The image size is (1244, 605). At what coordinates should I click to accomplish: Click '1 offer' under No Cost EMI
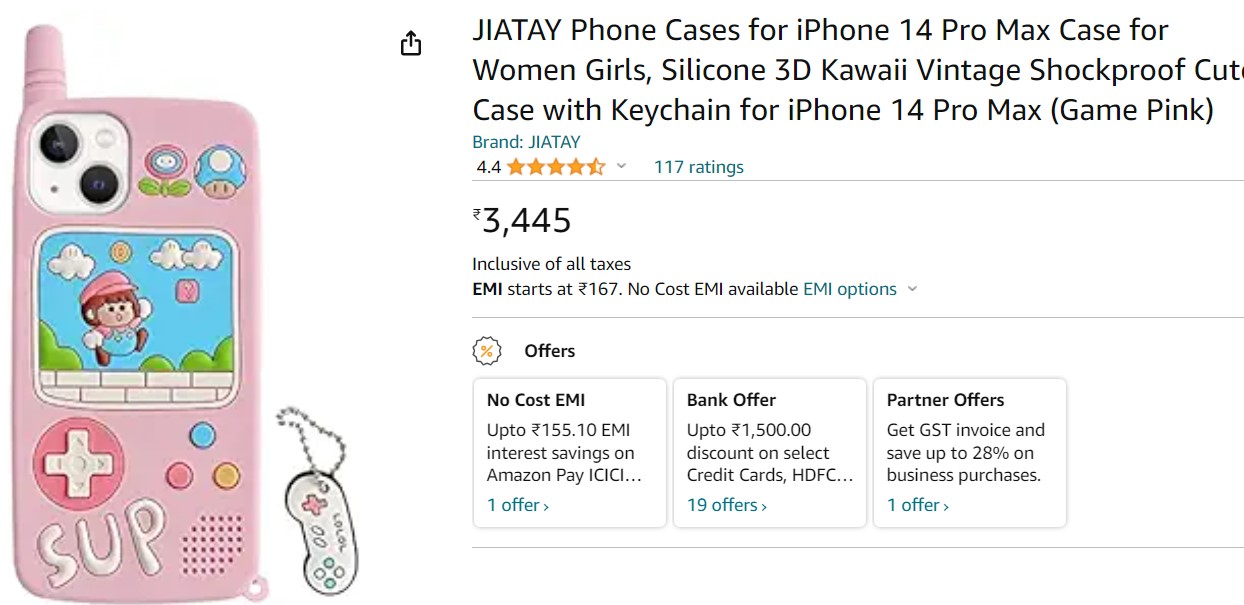517,505
